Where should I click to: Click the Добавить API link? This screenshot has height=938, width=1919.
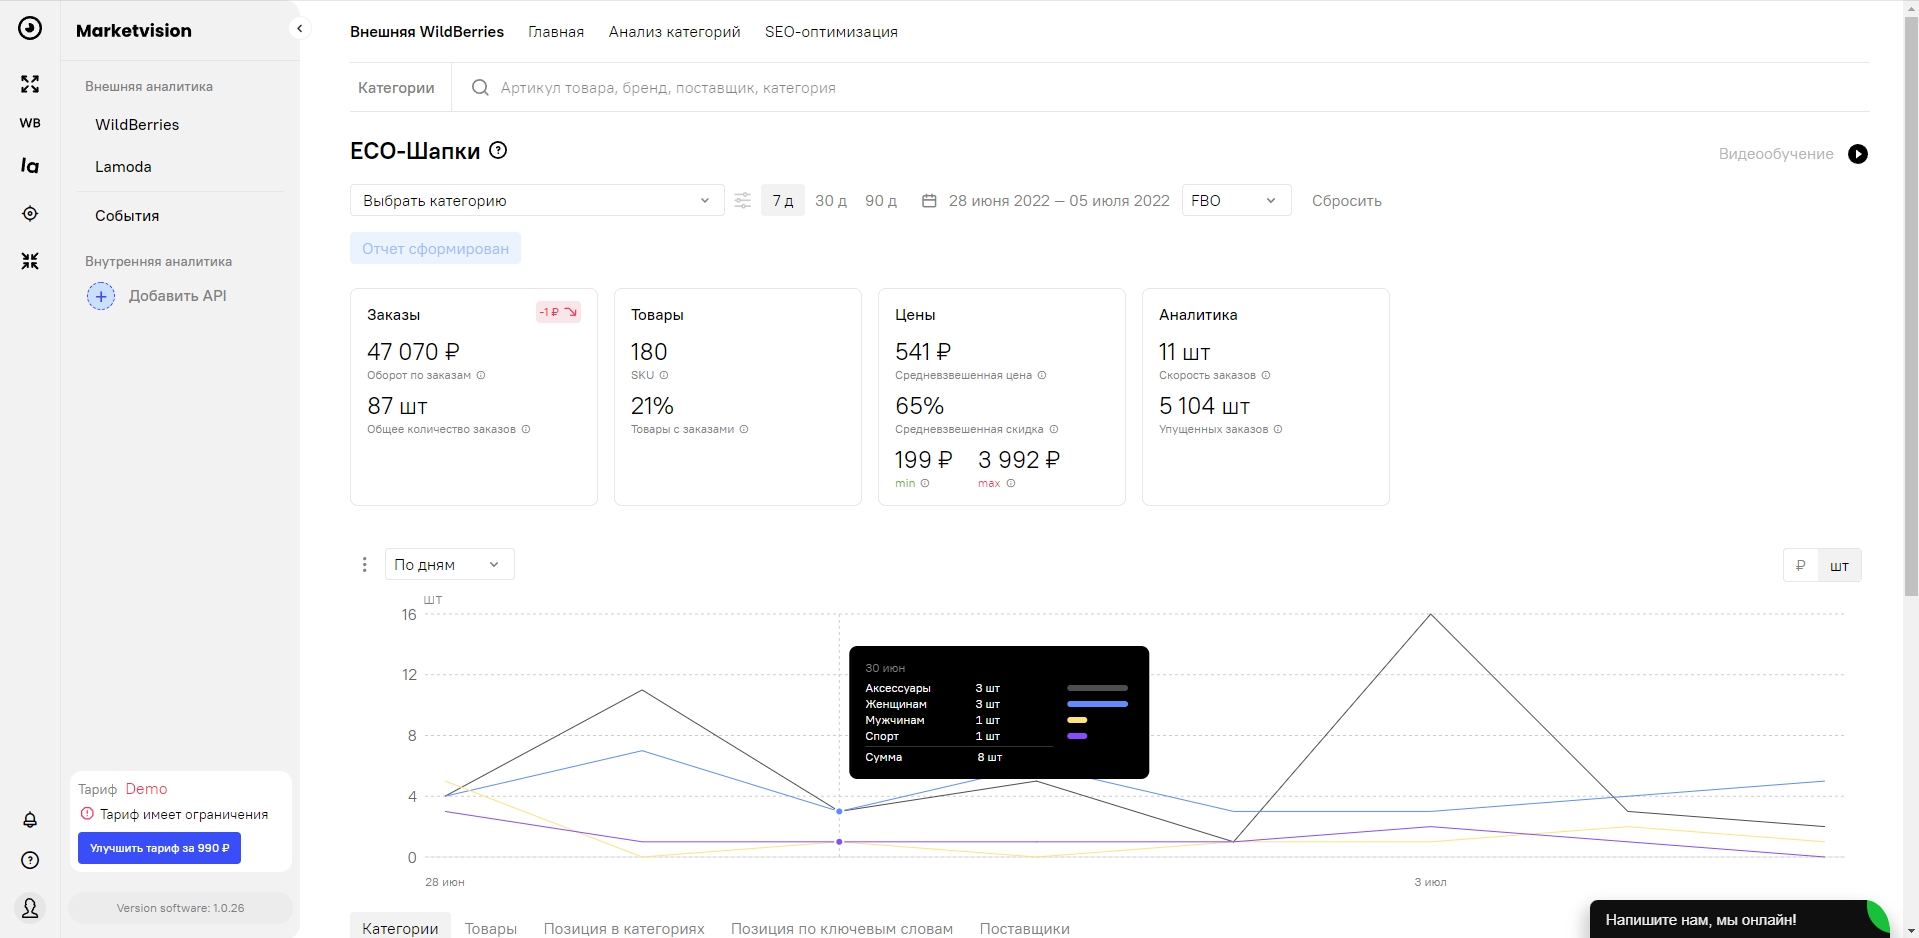click(x=178, y=296)
